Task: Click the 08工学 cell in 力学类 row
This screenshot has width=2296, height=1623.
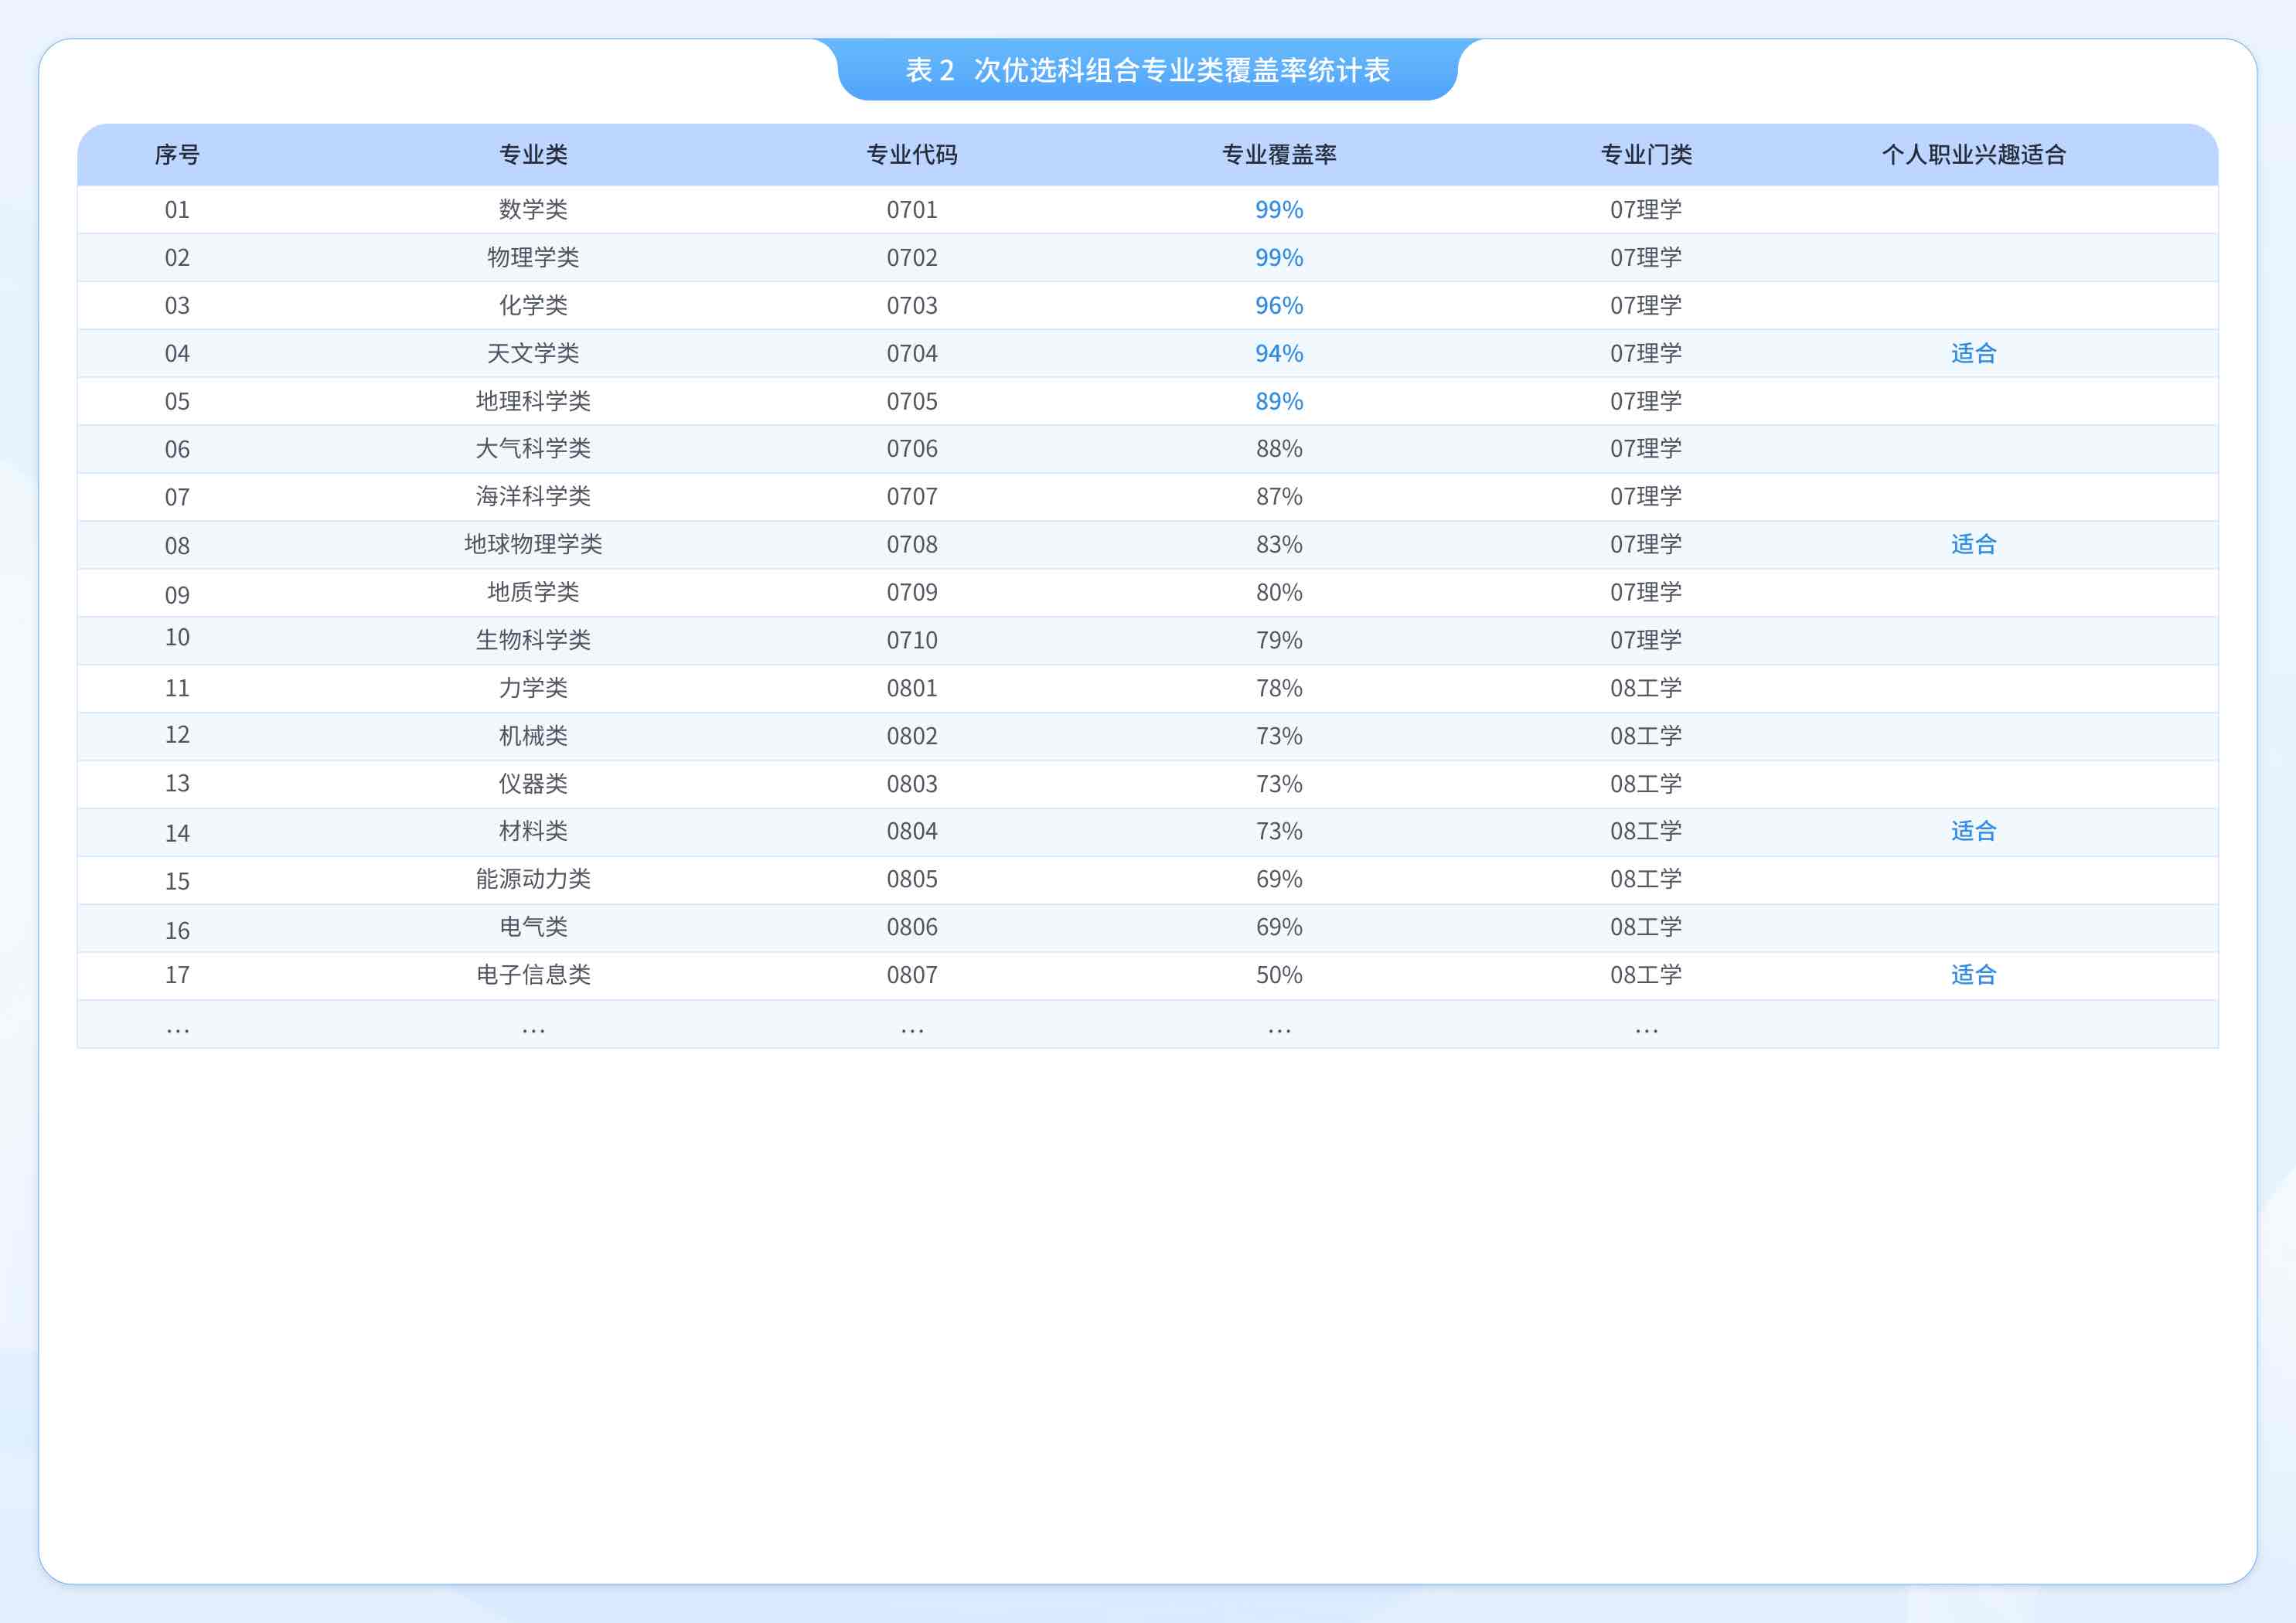Action: click(x=1645, y=688)
